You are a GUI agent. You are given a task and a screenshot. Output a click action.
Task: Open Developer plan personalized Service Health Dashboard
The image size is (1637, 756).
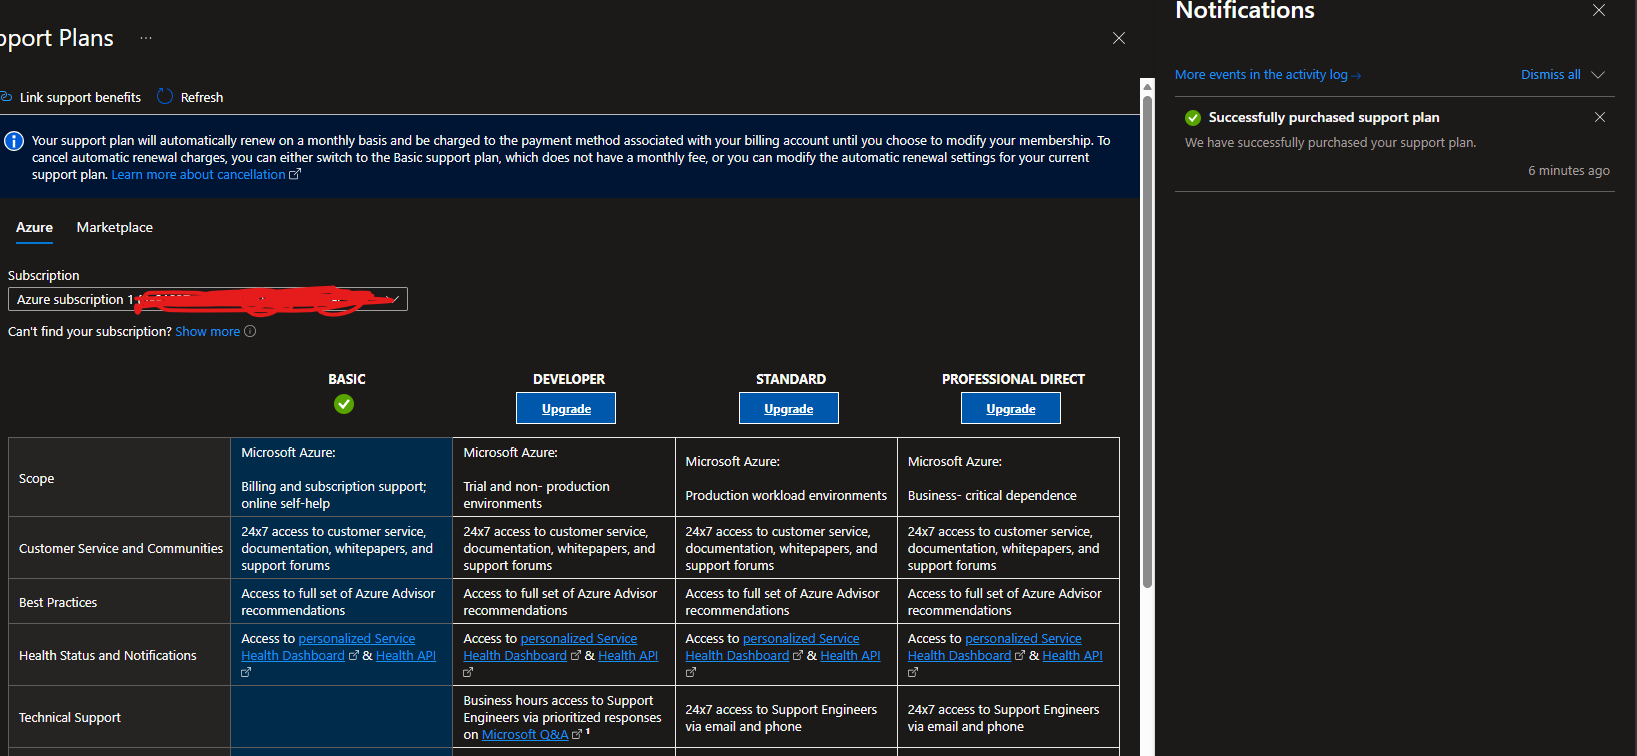[550, 647]
